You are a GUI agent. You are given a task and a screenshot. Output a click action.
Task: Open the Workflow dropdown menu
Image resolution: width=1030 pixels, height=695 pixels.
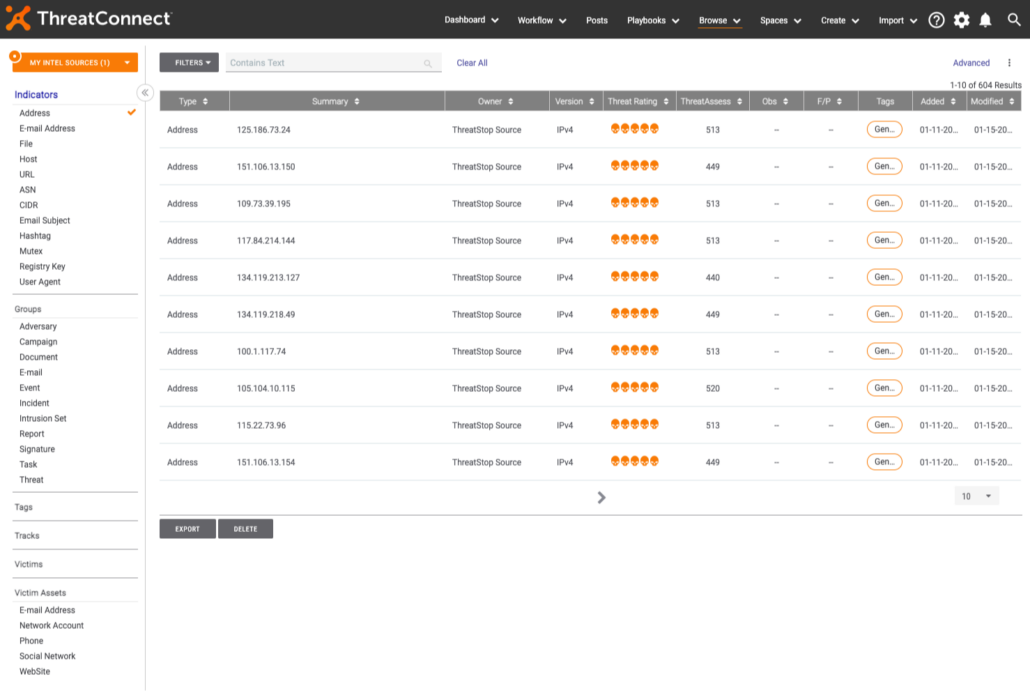point(542,20)
